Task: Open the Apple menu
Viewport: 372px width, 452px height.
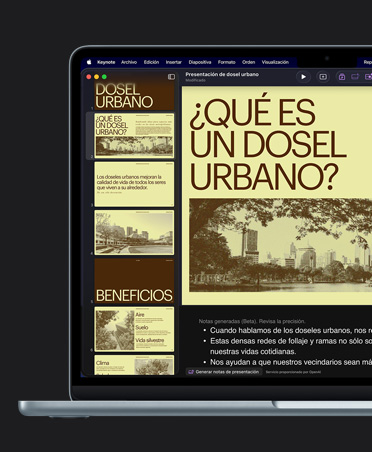Action: pos(89,62)
